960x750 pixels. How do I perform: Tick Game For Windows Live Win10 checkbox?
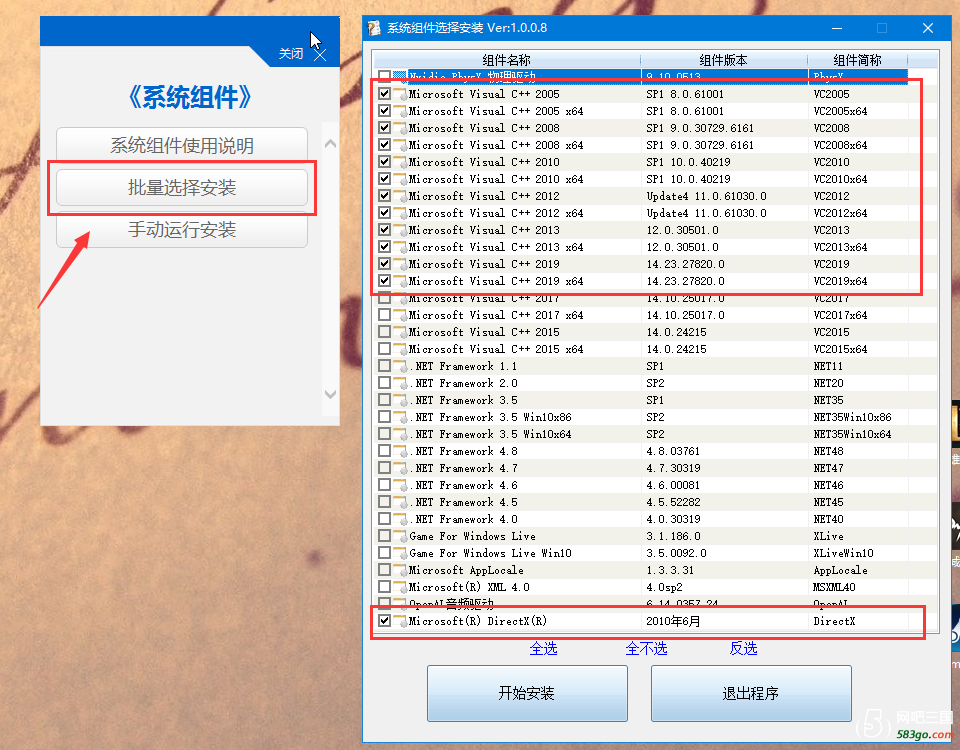coord(384,553)
